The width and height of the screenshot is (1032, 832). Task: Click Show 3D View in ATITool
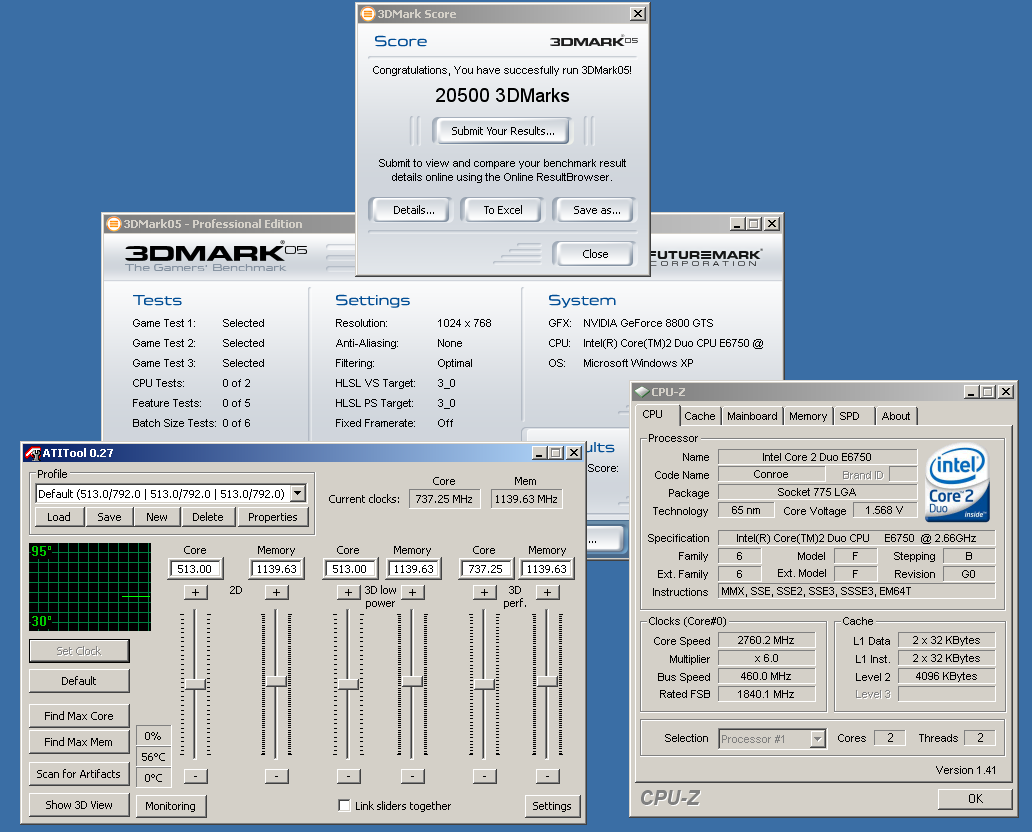pos(79,805)
